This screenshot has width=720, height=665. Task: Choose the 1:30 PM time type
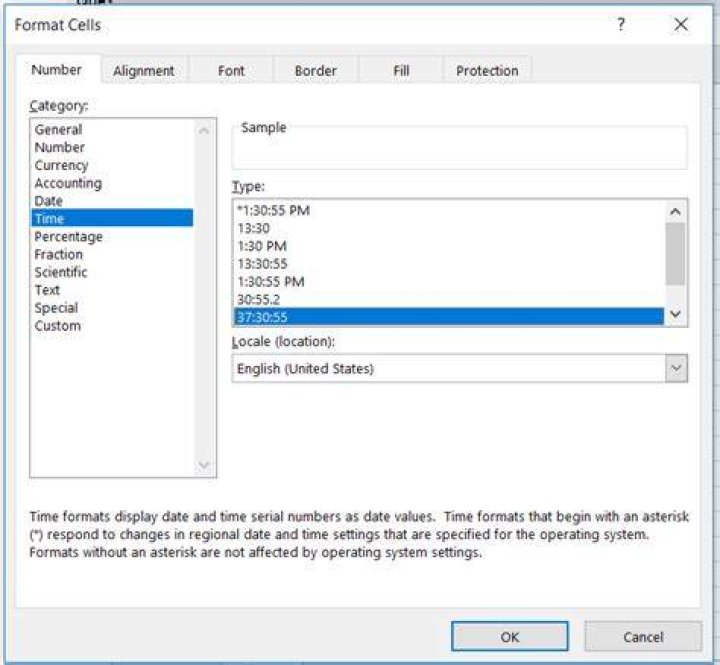click(449, 246)
